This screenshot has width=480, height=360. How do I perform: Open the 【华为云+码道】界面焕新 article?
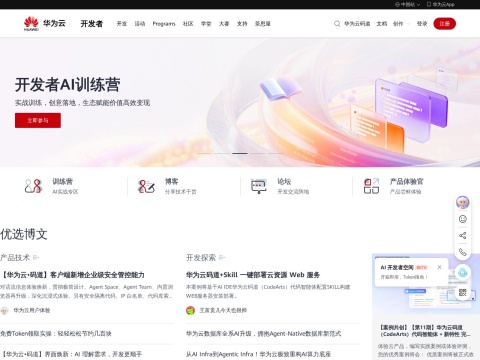(71, 354)
